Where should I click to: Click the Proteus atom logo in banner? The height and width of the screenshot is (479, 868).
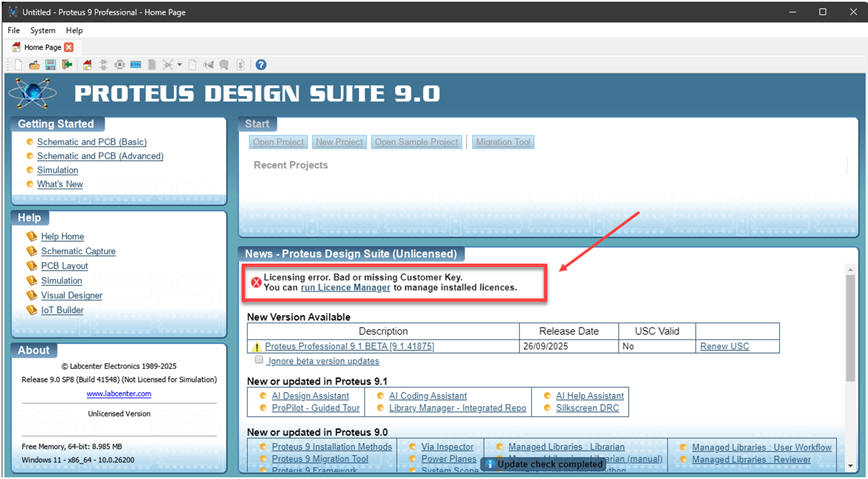click(33, 93)
